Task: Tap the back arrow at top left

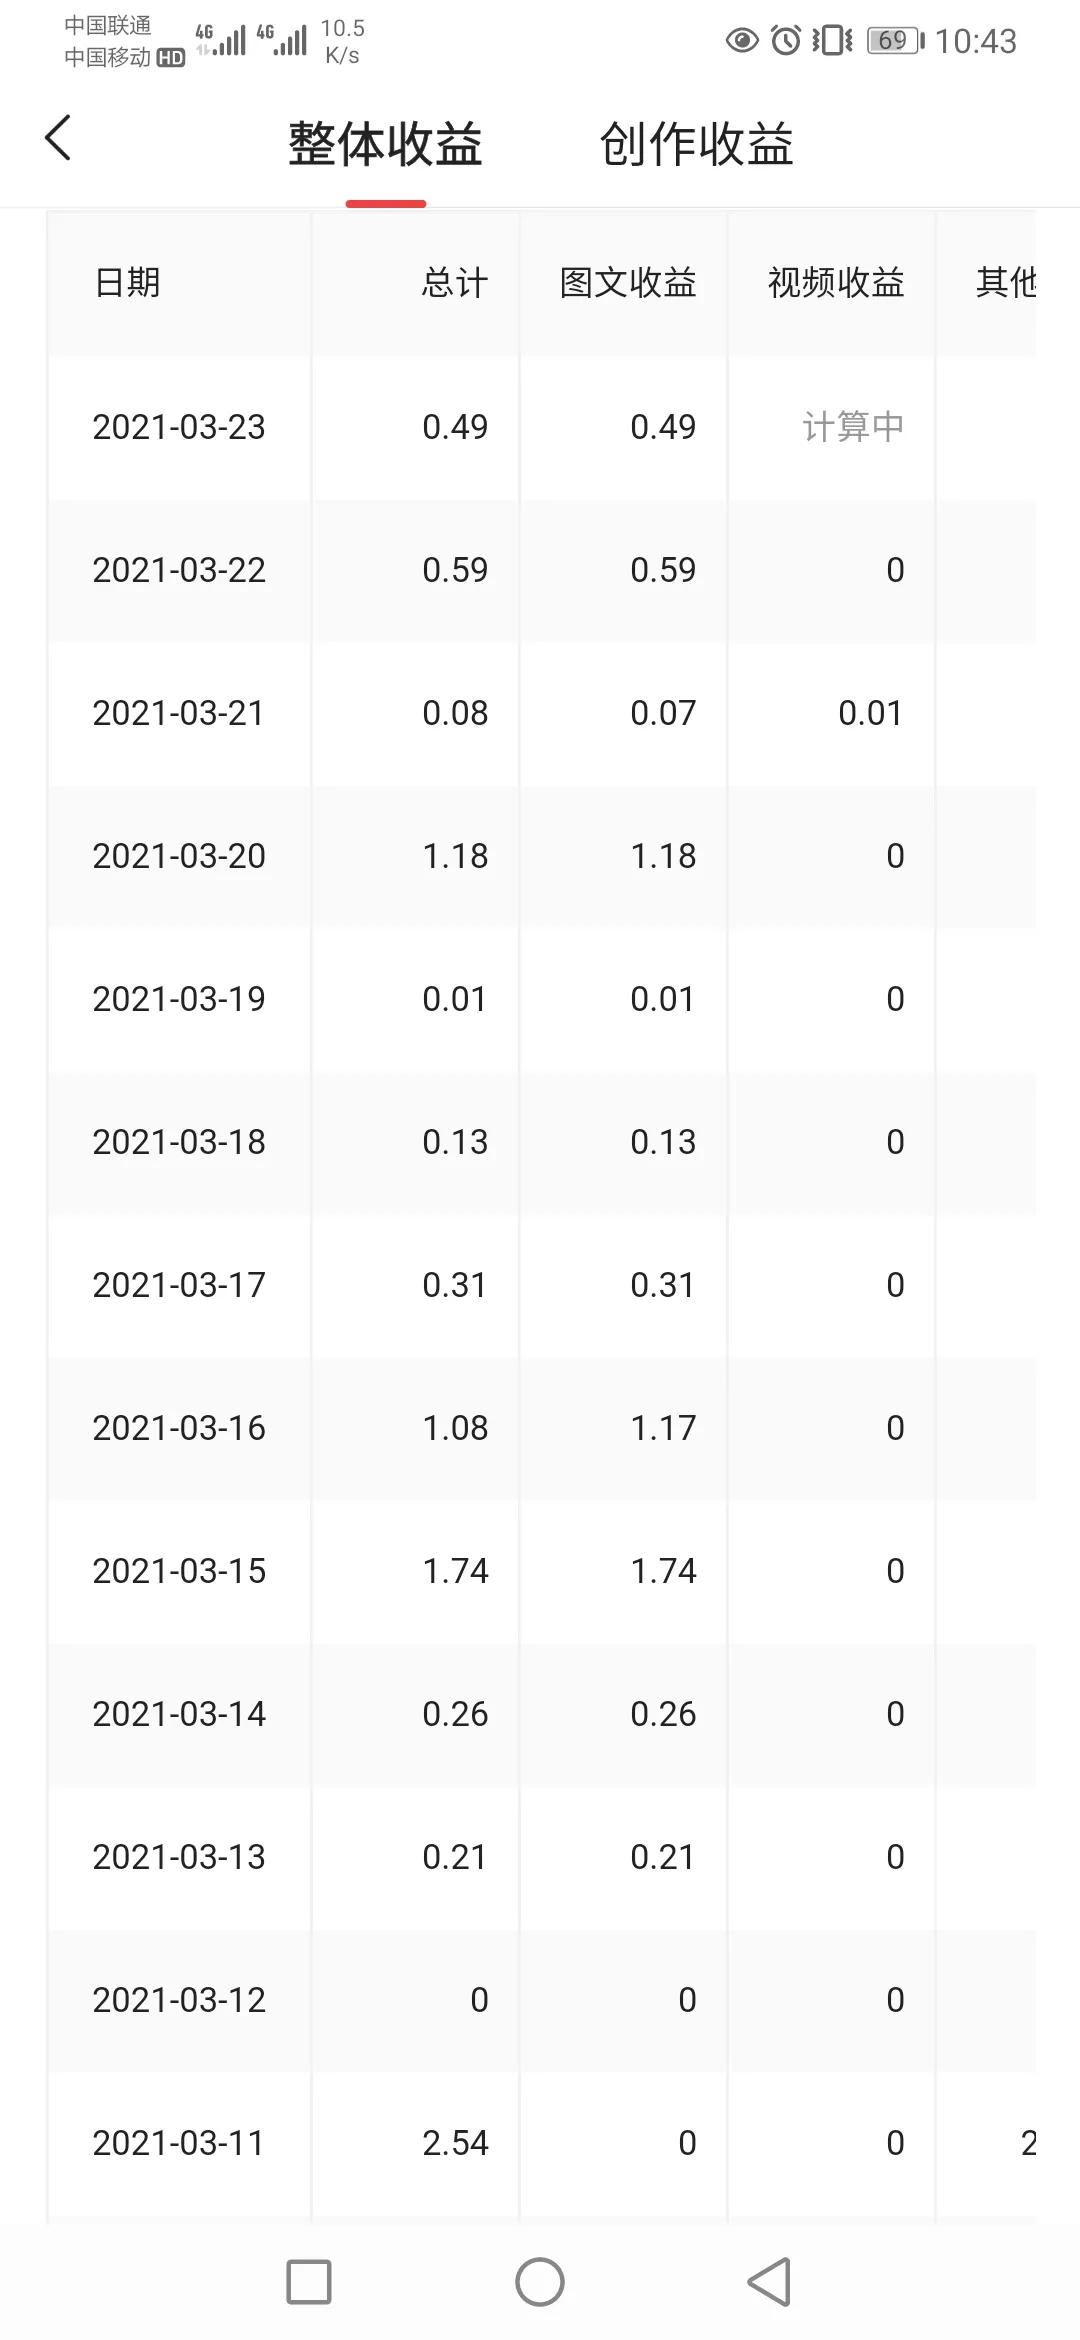Action: (58, 138)
